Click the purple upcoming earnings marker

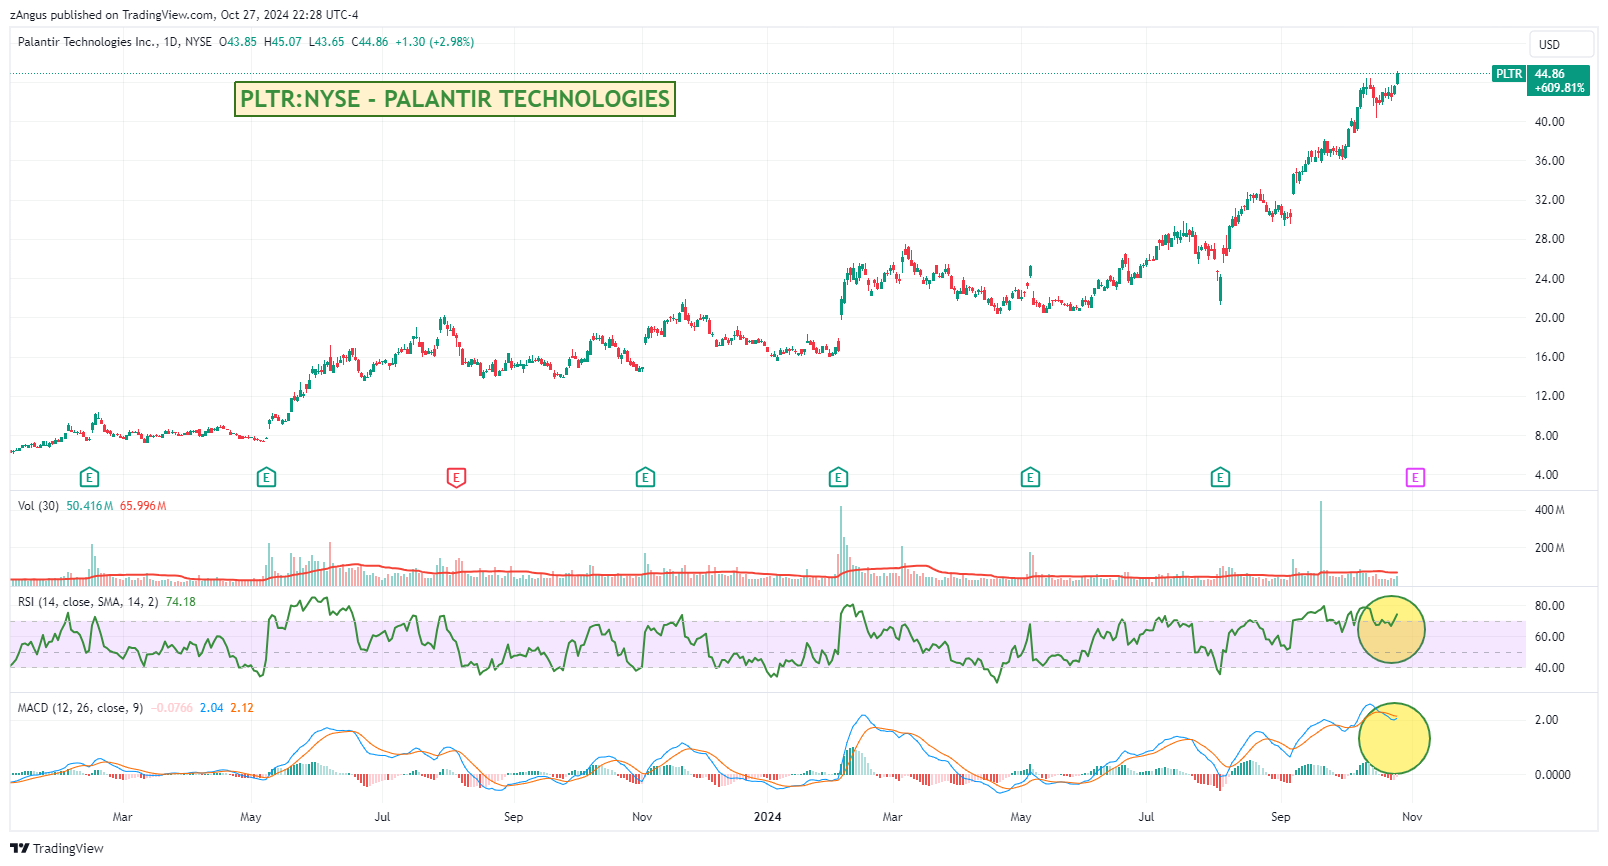[x=1415, y=478]
